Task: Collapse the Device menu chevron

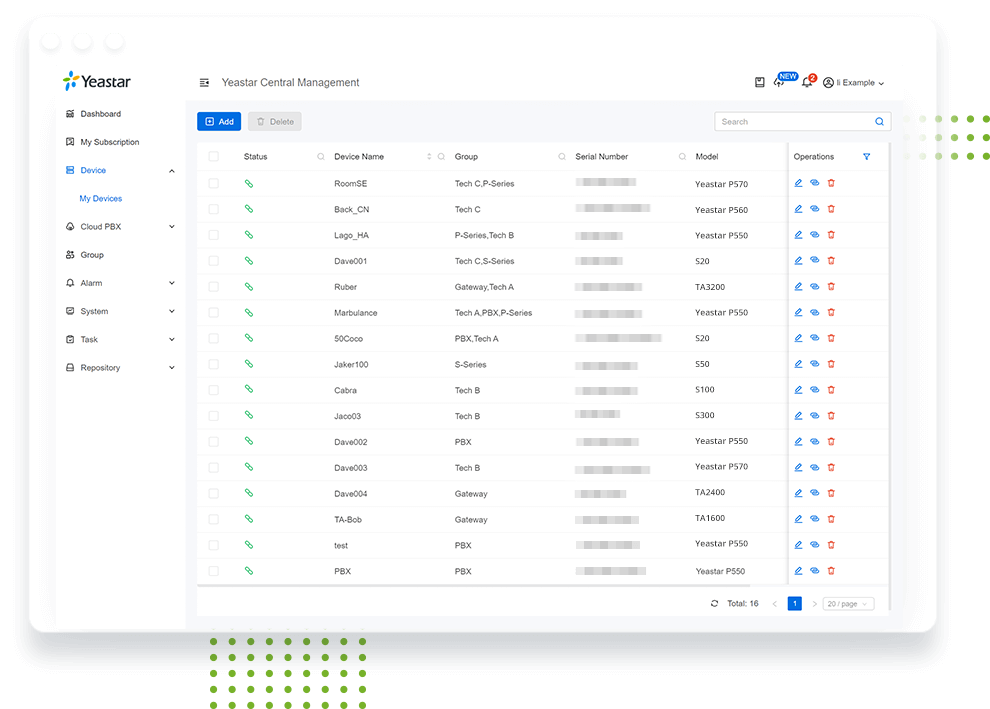Action: click(x=172, y=171)
